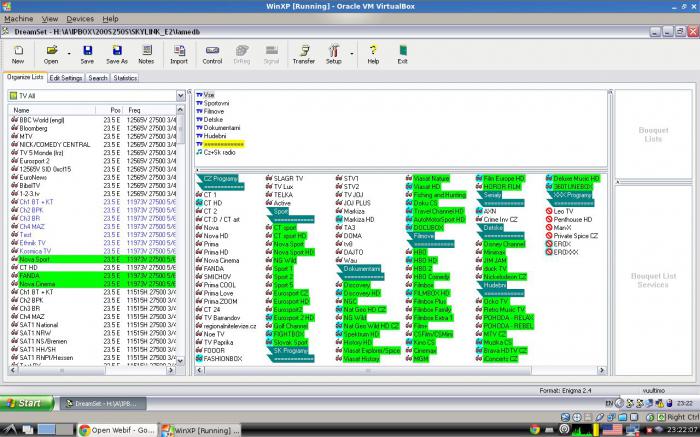Click the Save toolbar icon
Viewport: 700px width, 437px height.
click(87, 54)
